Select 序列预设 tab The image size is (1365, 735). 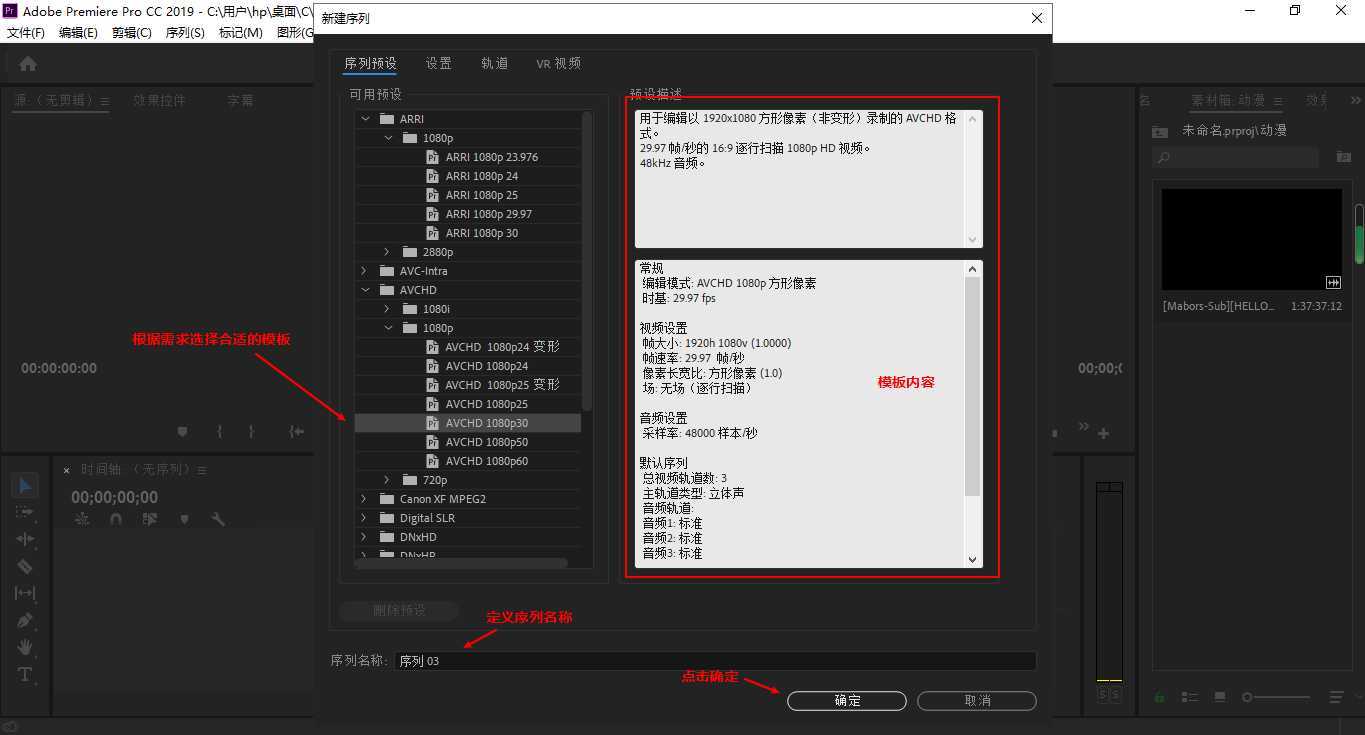pos(370,63)
